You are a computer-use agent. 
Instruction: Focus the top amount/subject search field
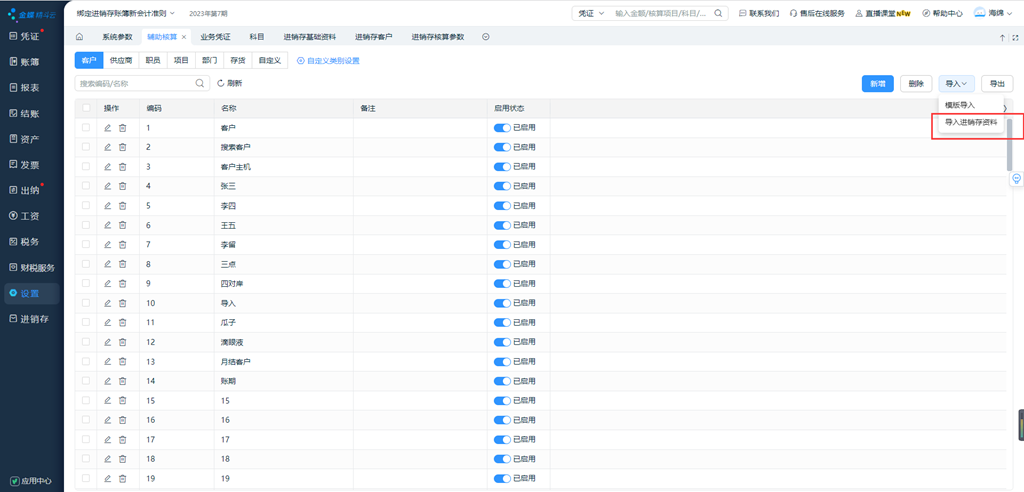(661, 13)
